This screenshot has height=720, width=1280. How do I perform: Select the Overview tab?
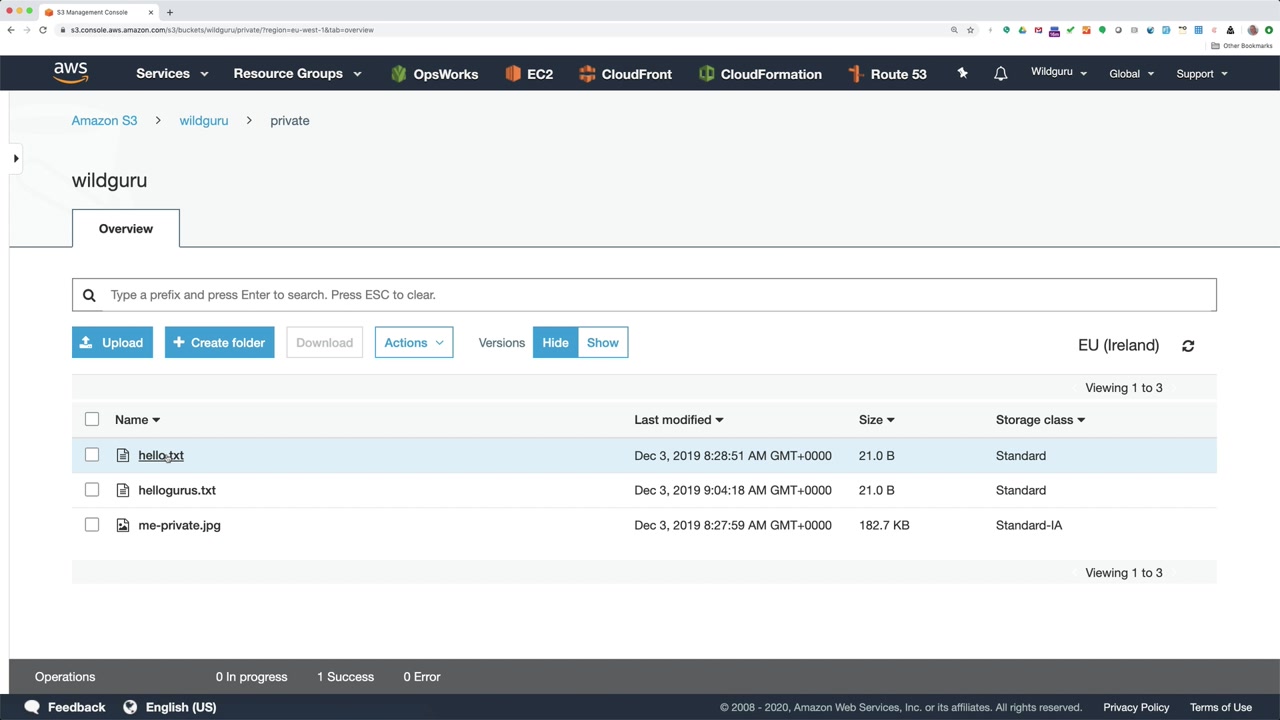(x=126, y=229)
